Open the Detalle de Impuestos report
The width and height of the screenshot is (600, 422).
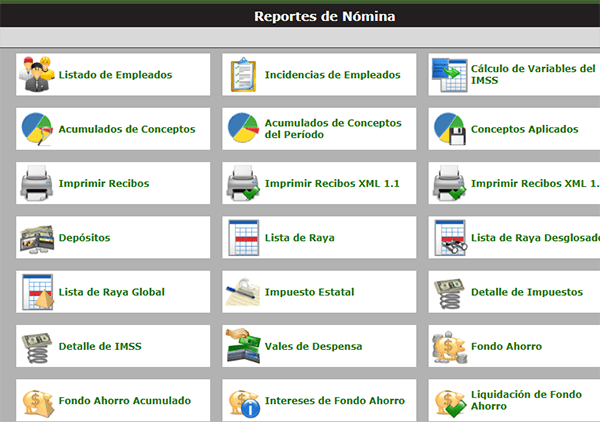(x=526, y=292)
